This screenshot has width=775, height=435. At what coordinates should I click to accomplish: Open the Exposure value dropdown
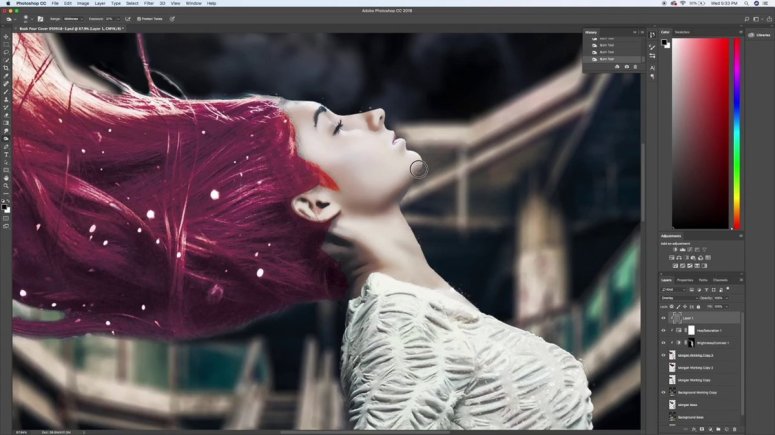pyautogui.click(x=118, y=18)
